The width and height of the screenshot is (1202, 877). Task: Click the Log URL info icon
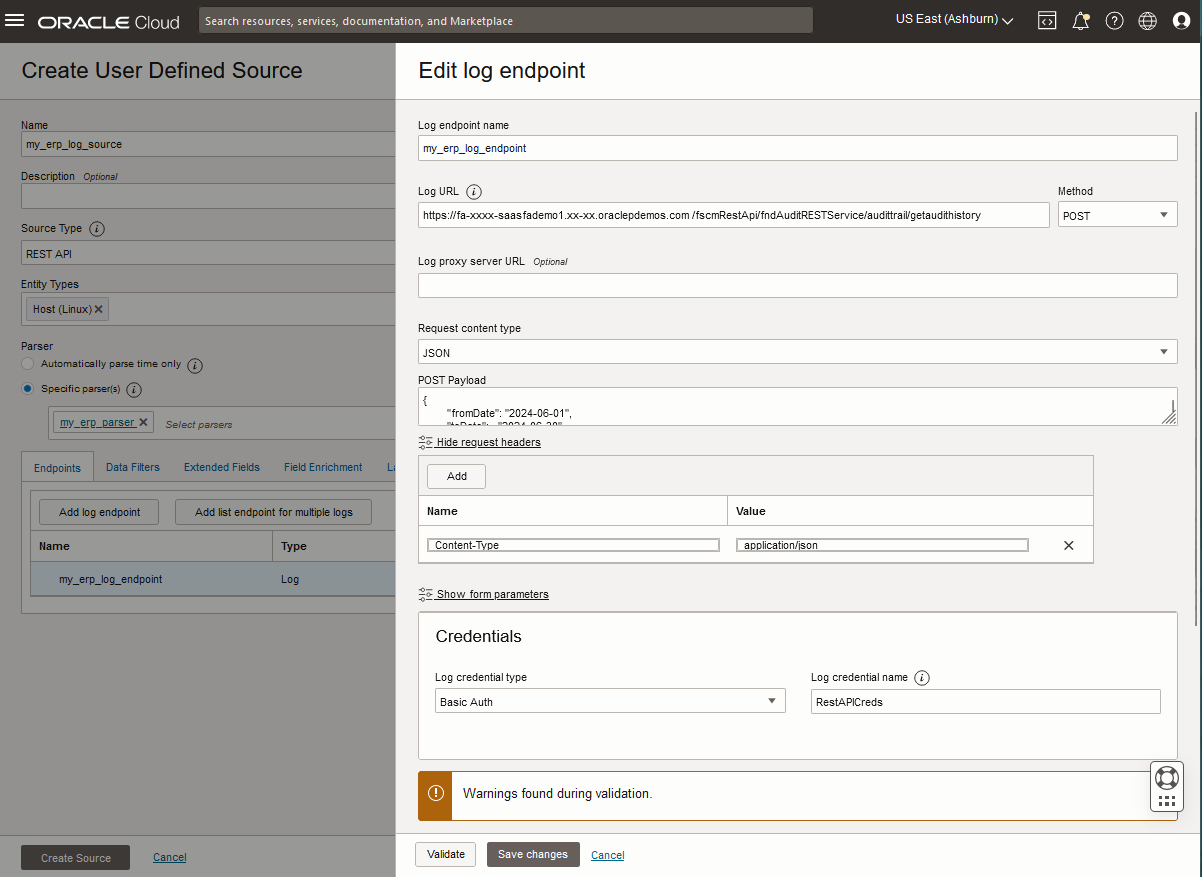click(x=474, y=192)
